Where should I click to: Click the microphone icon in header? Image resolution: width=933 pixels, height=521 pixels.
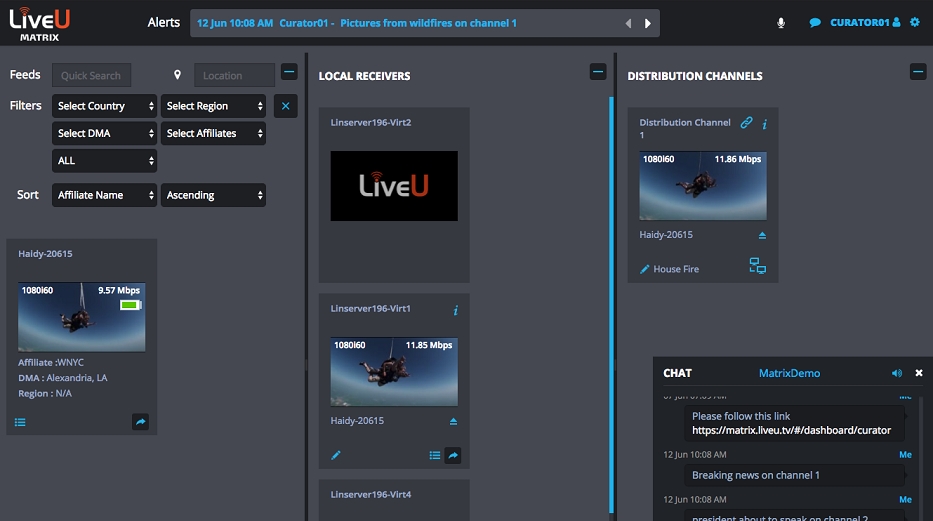781,23
